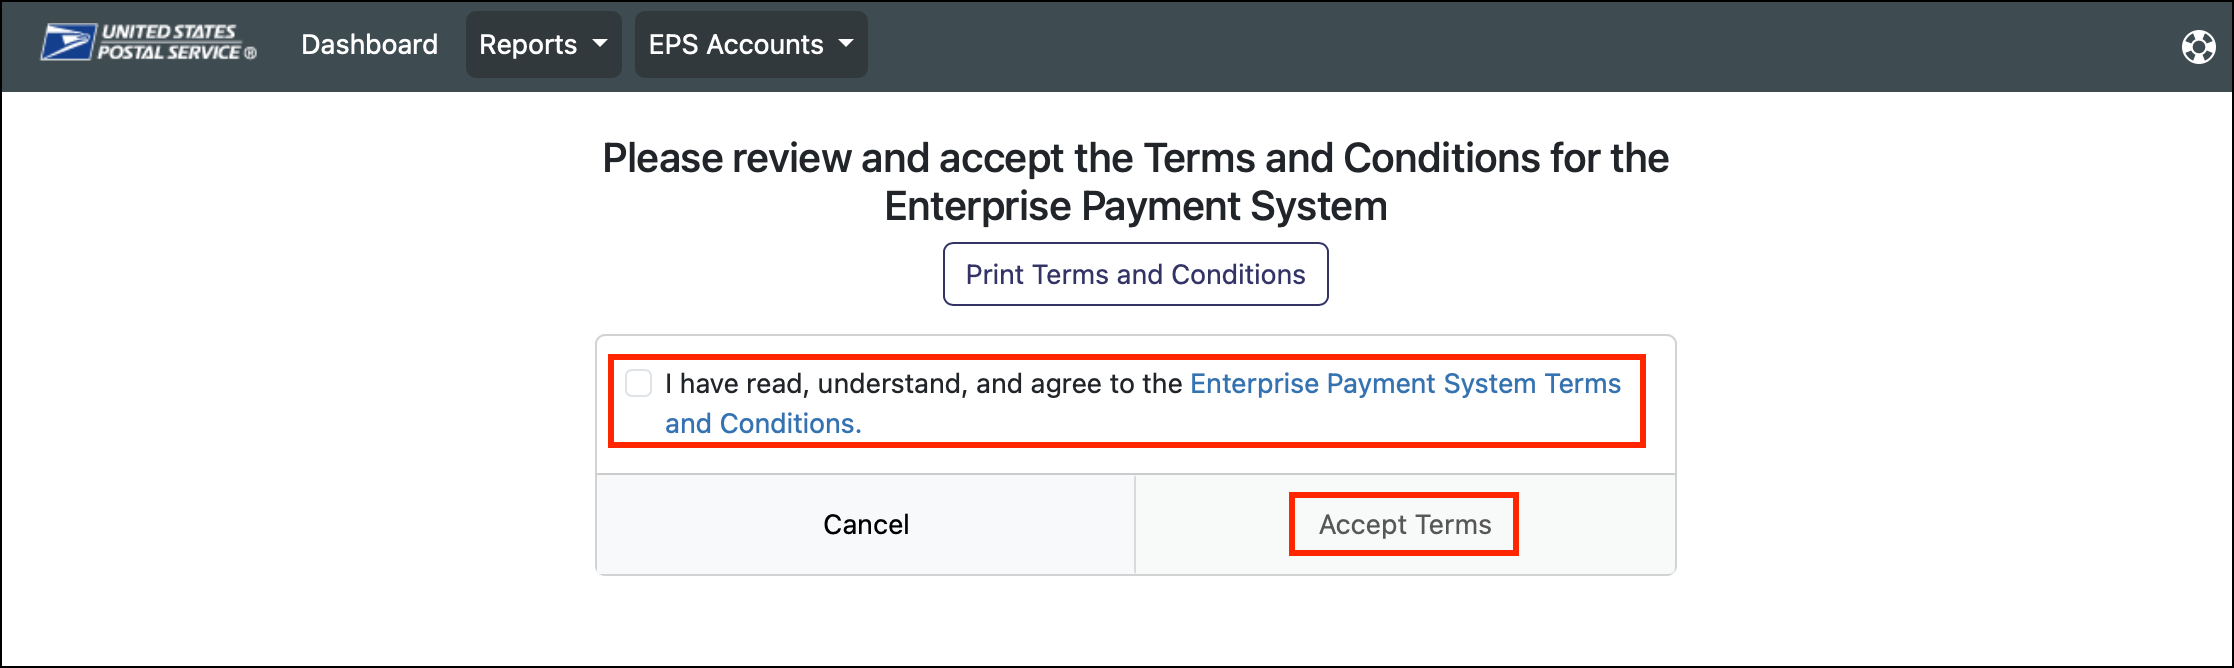Click inside the terms agreement panel
The height and width of the screenshot is (668, 2234).
[x=1130, y=403]
